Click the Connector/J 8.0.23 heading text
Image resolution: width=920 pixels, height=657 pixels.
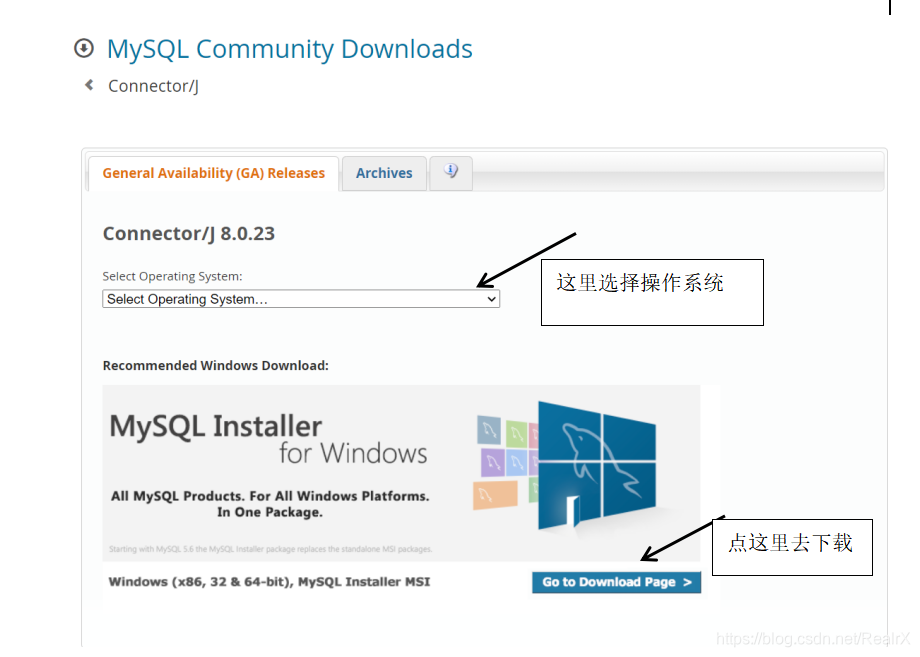coord(188,233)
